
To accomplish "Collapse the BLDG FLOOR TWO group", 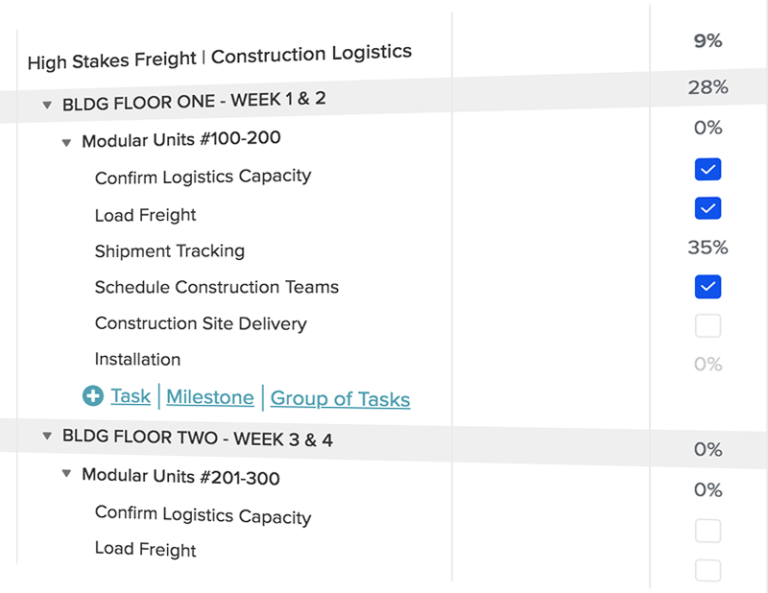I will (47, 435).
